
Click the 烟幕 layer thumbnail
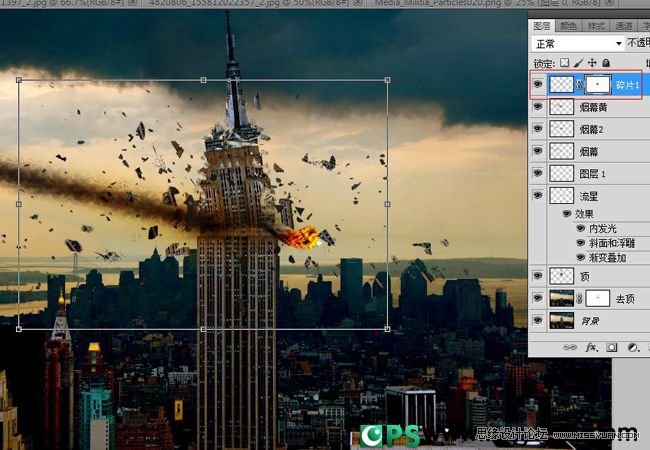click(x=561, y=151)
